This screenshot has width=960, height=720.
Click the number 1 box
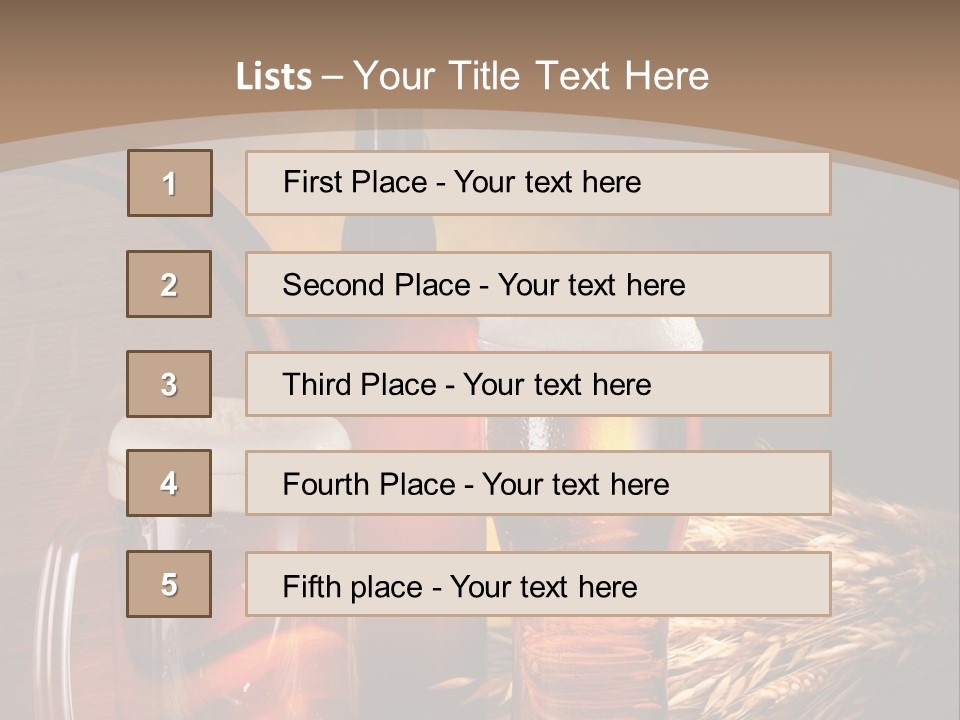tap(170, 183)
